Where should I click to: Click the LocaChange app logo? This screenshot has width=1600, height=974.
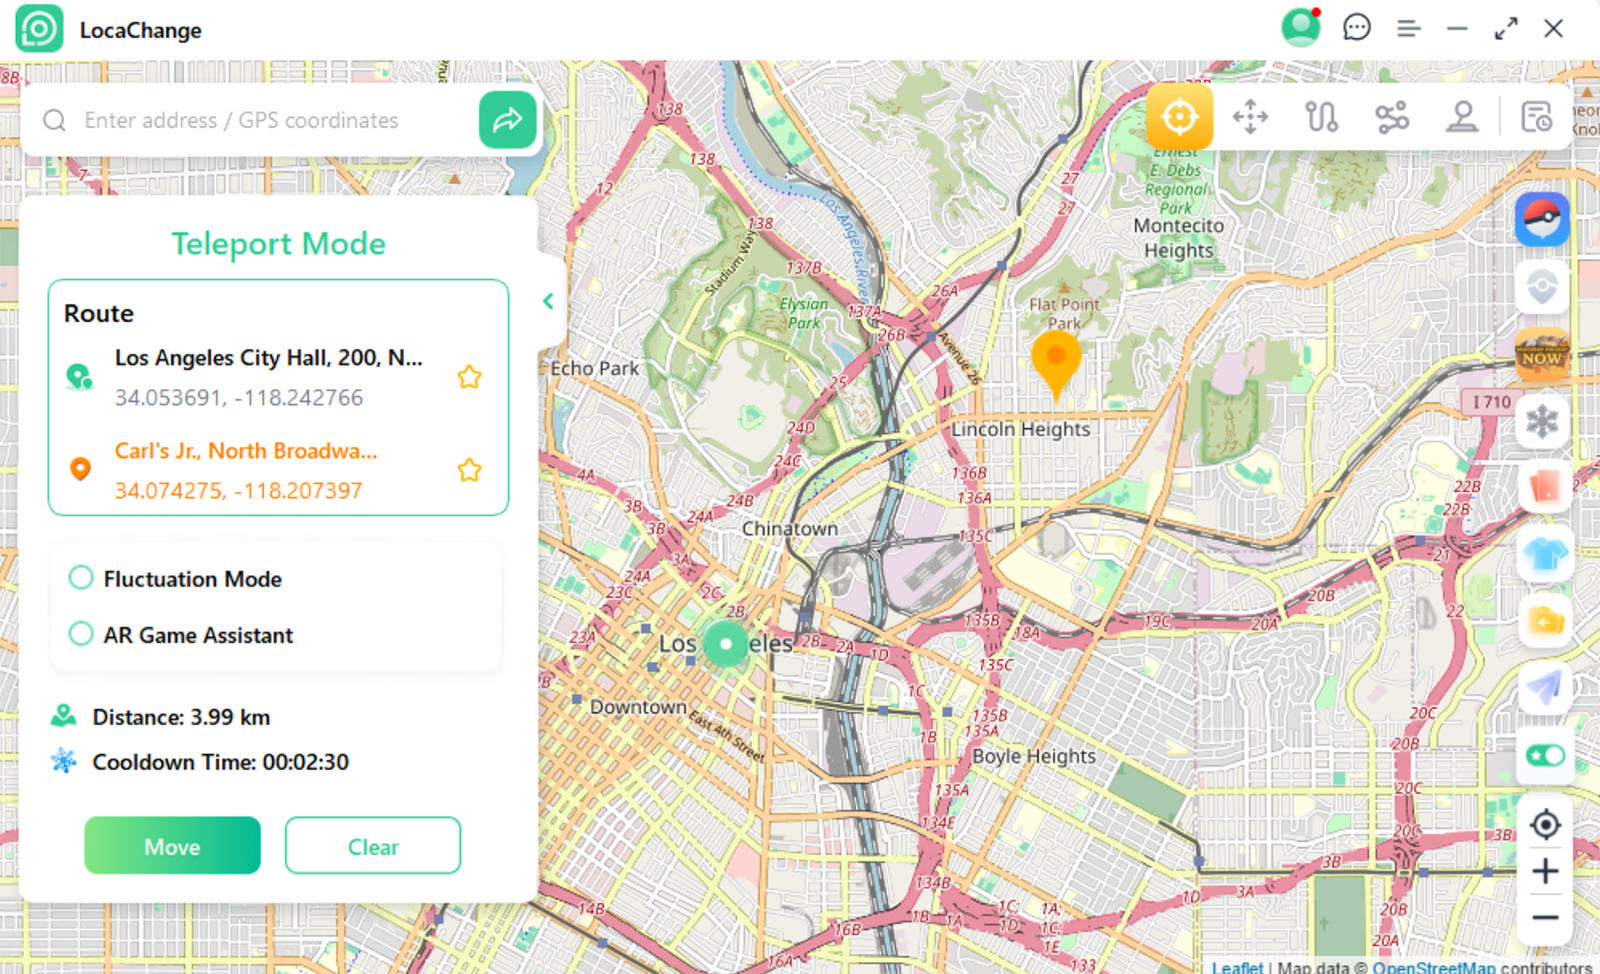tap(40, 29)
